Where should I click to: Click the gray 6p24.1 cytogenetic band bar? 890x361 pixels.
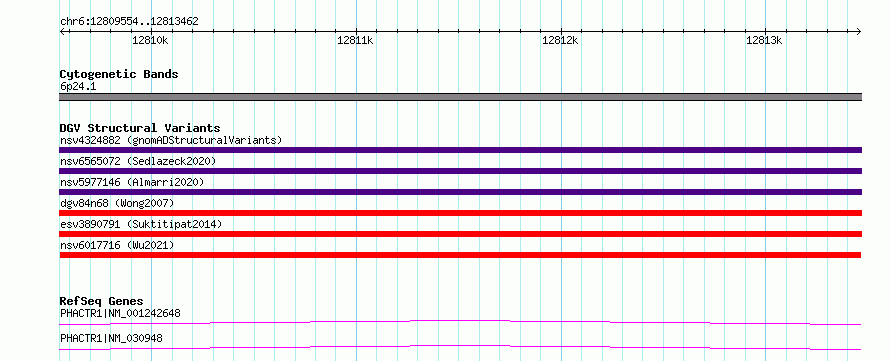(x=460, y=97)
